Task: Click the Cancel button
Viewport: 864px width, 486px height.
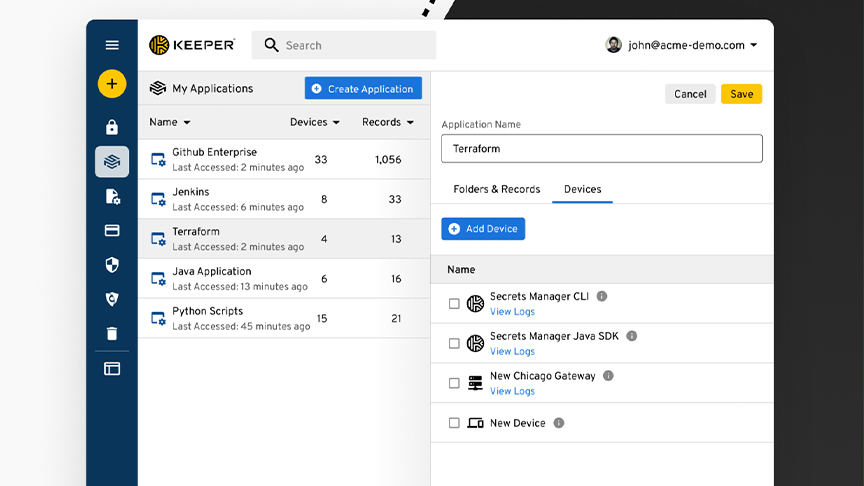Action: tap(690, 94)
